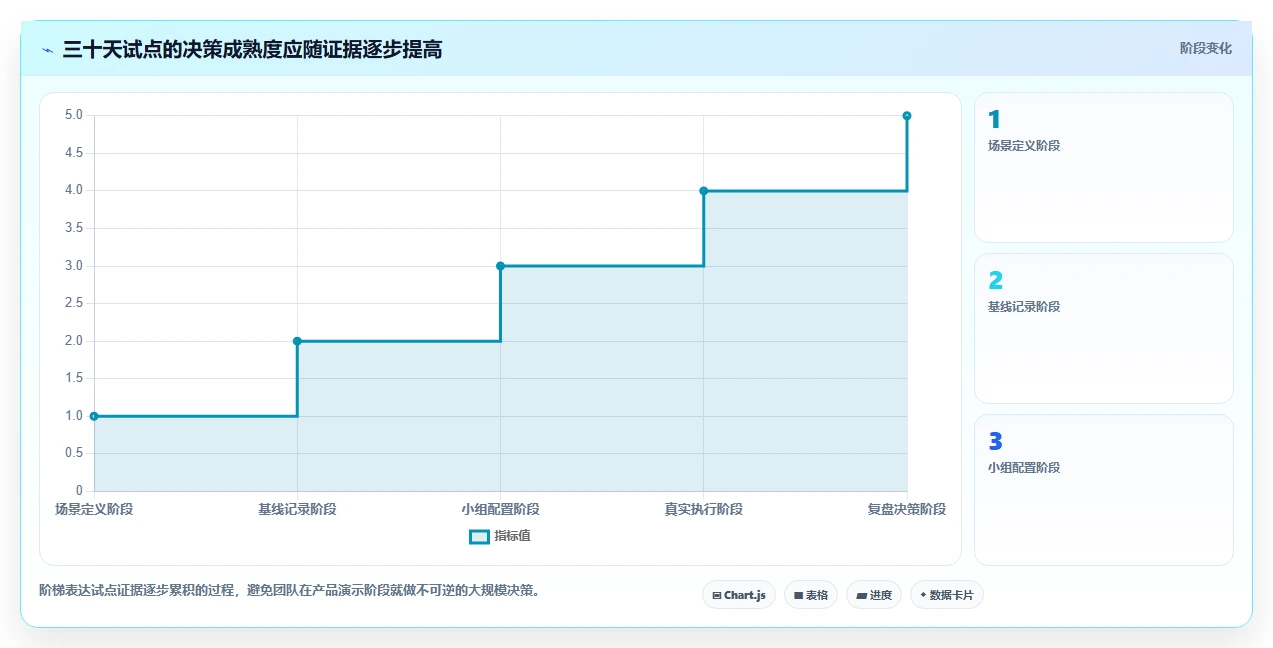Select the Chart.js chip
The width and height of the screenshot is (1273, 648).
[739, 595]
